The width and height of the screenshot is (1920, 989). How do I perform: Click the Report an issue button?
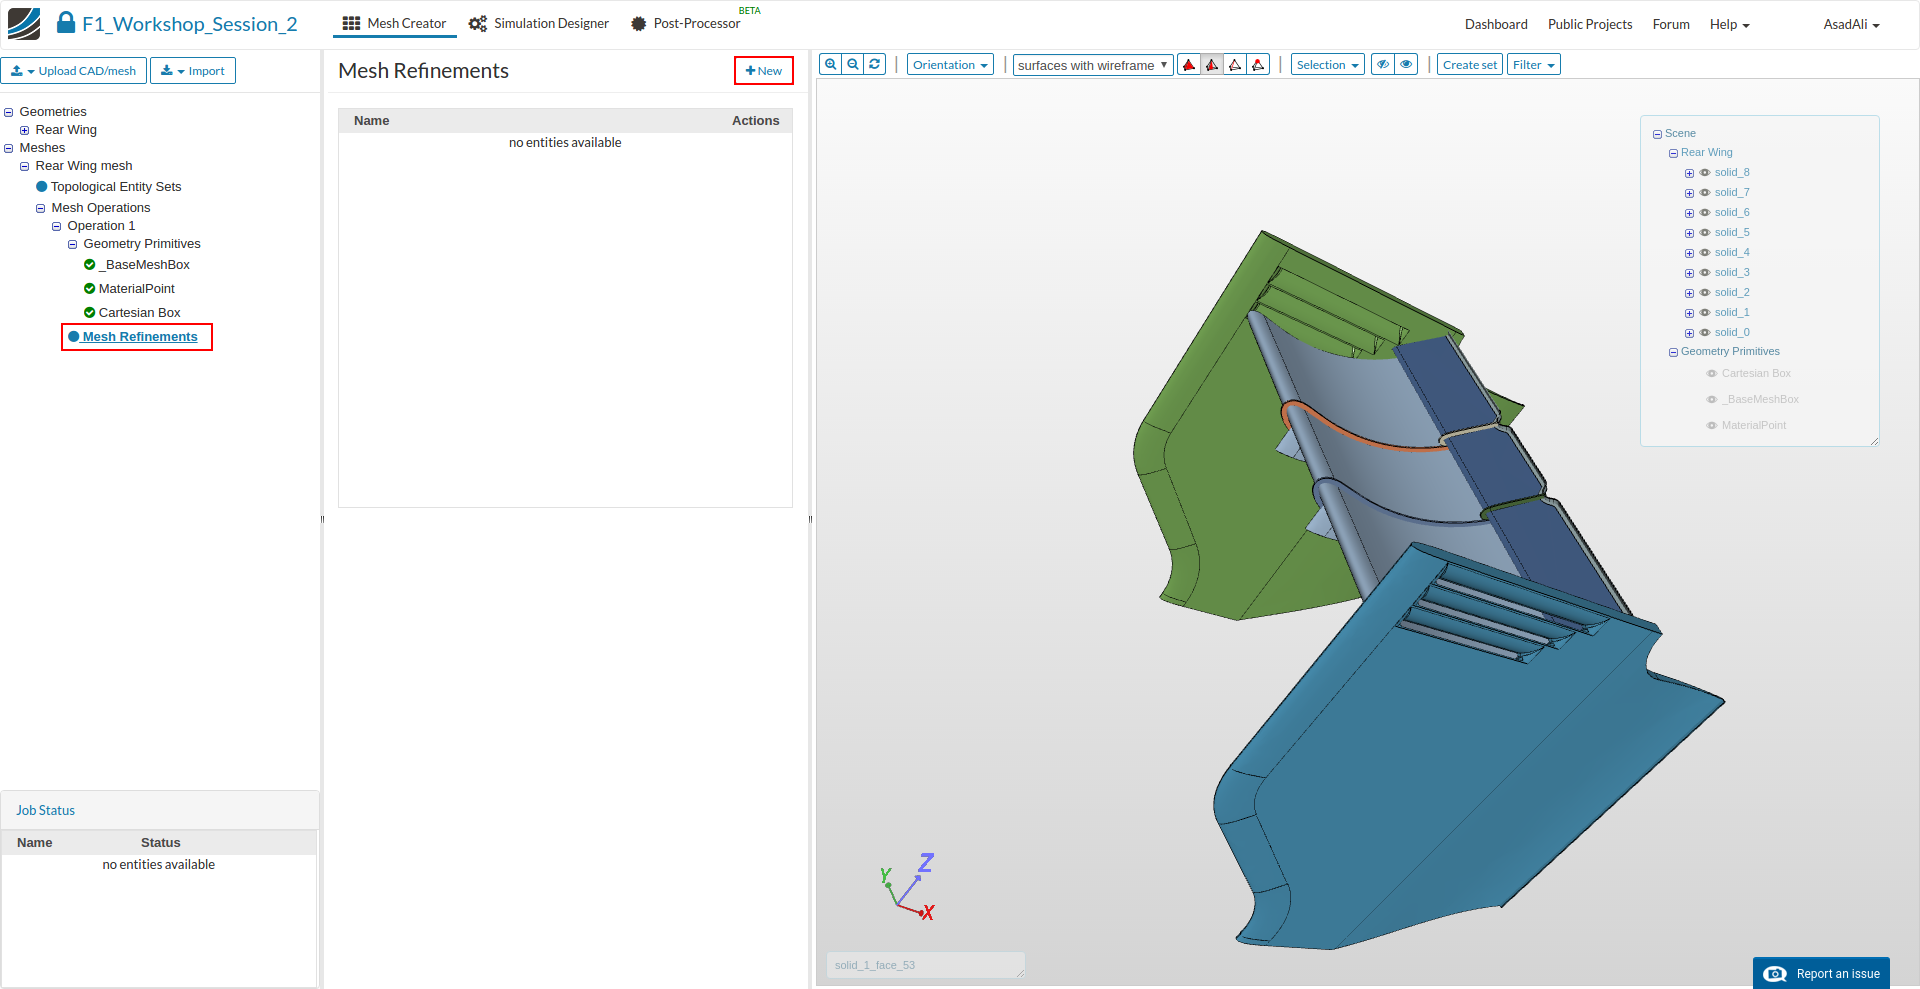1821,973
